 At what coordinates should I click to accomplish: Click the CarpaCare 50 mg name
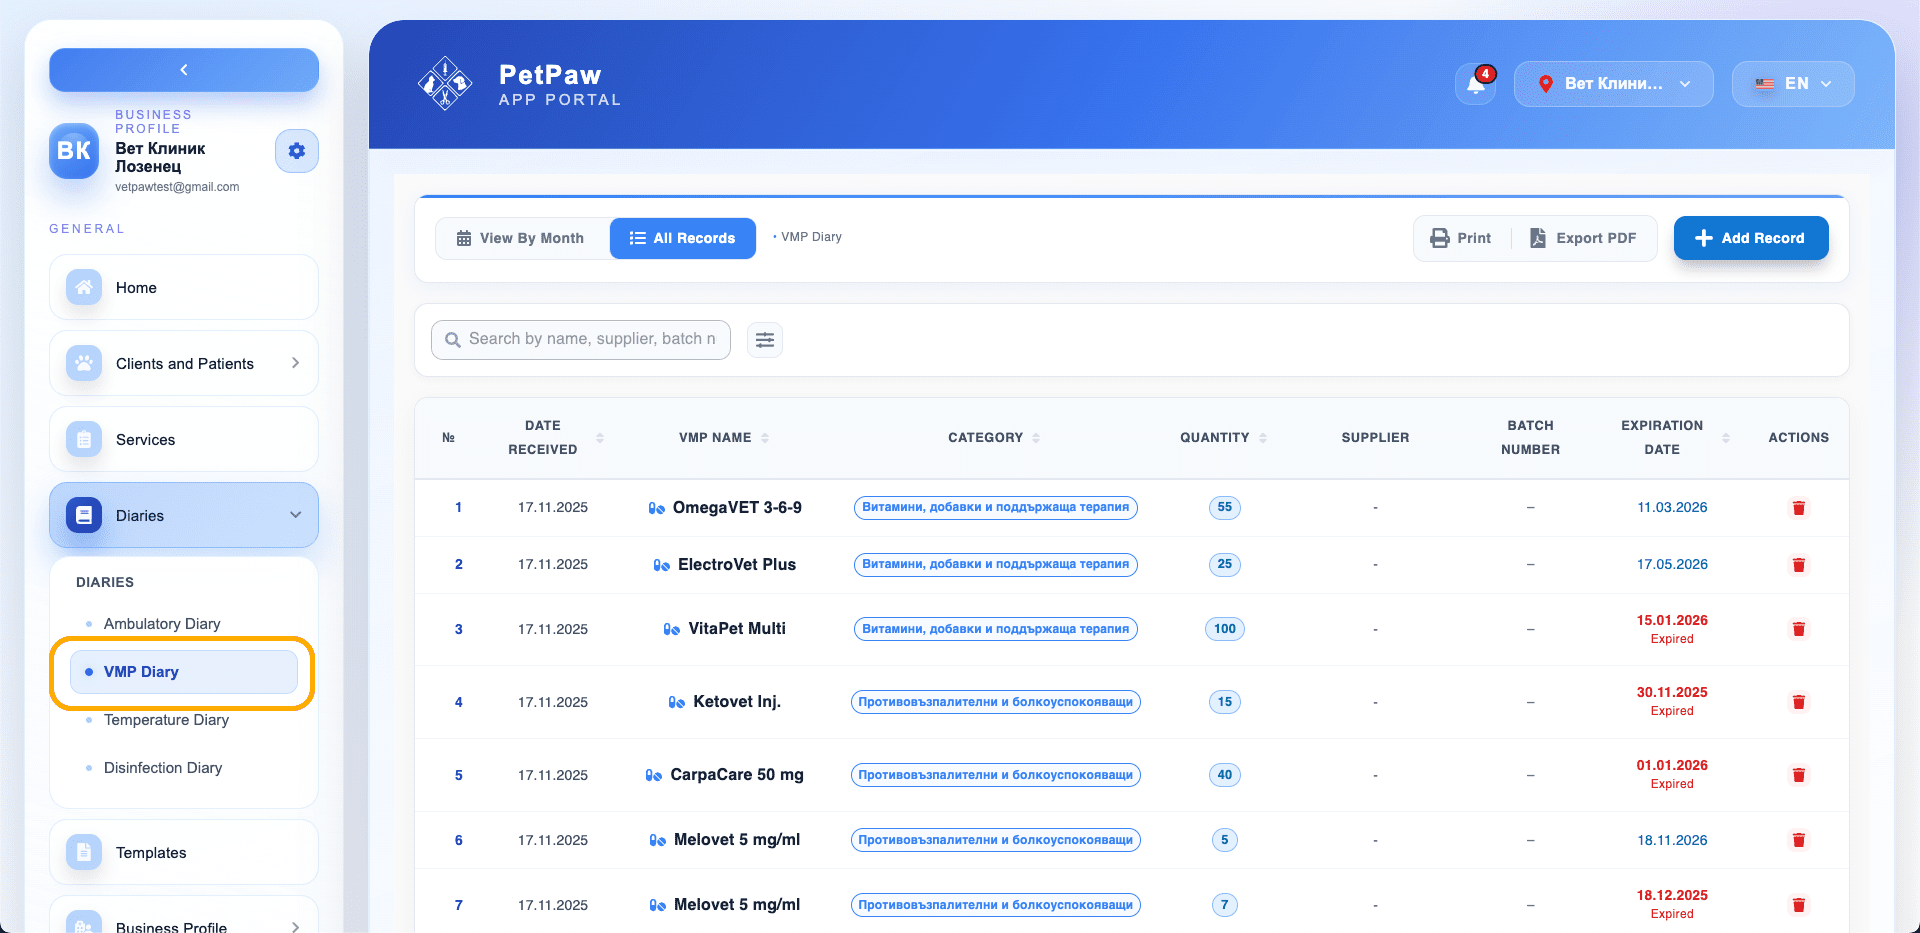737,775
